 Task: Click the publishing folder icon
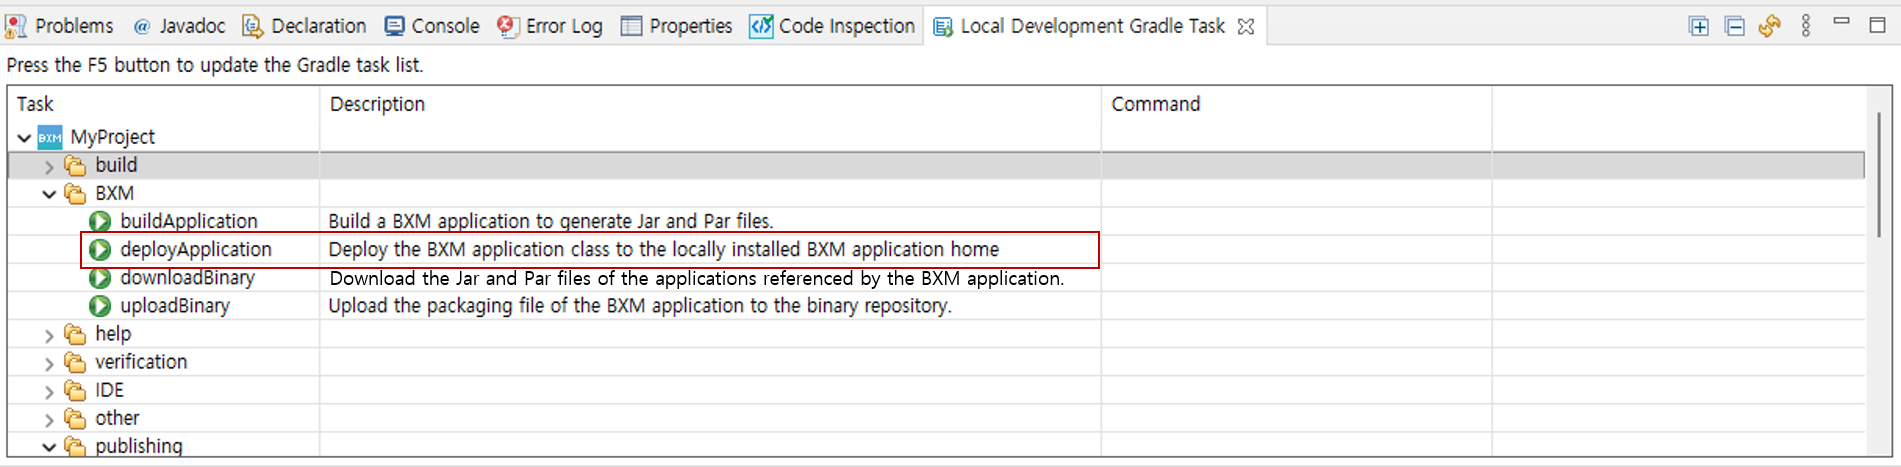[75, 446]
